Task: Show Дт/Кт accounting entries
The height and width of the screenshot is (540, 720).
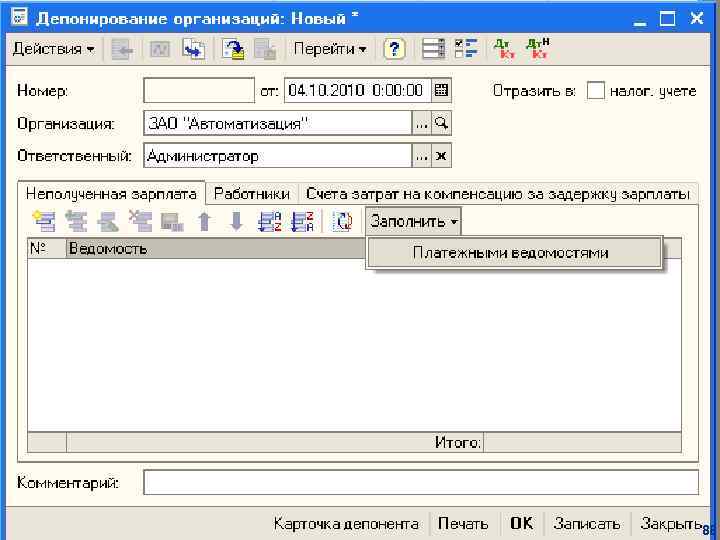Action: (x=504, y=49)
